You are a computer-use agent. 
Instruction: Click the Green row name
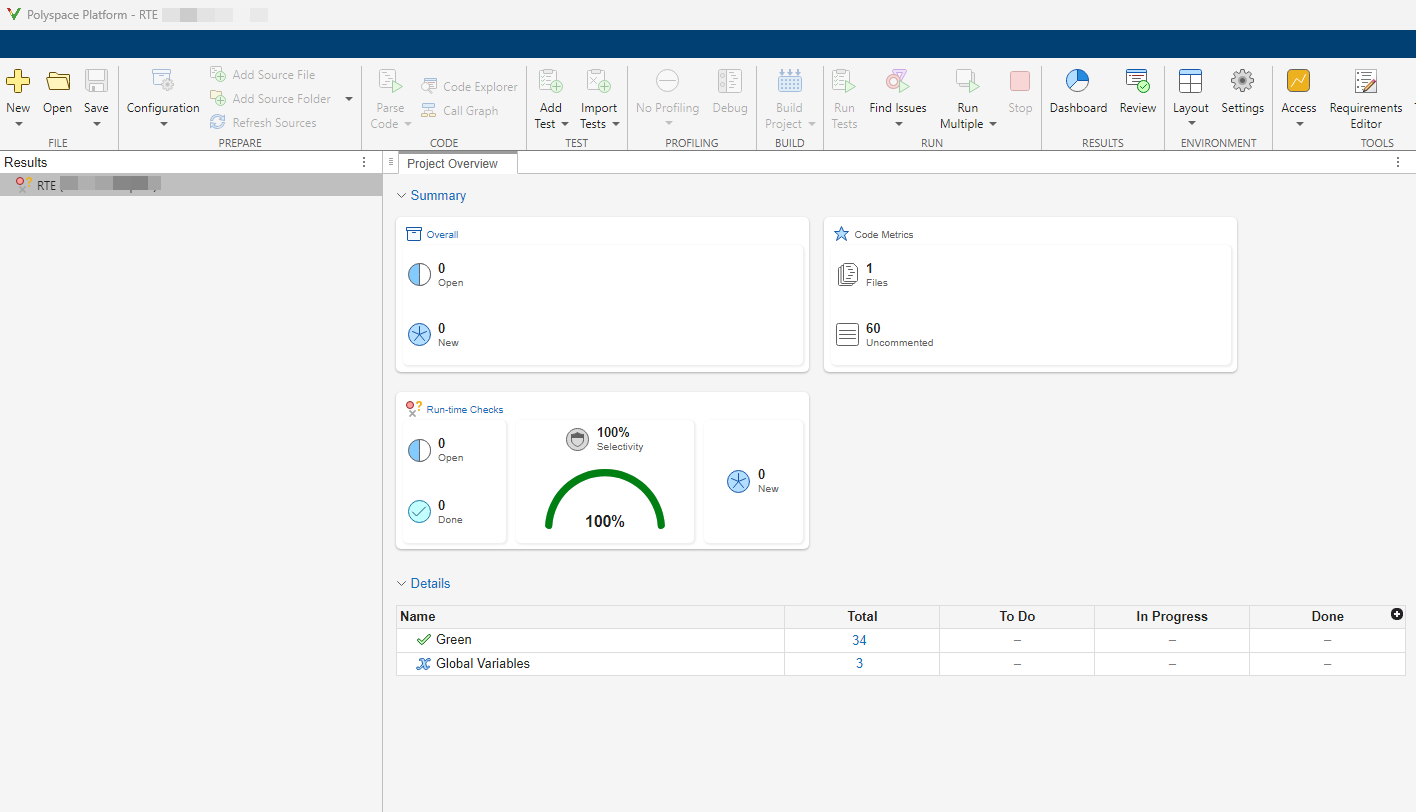click(454, 639)
